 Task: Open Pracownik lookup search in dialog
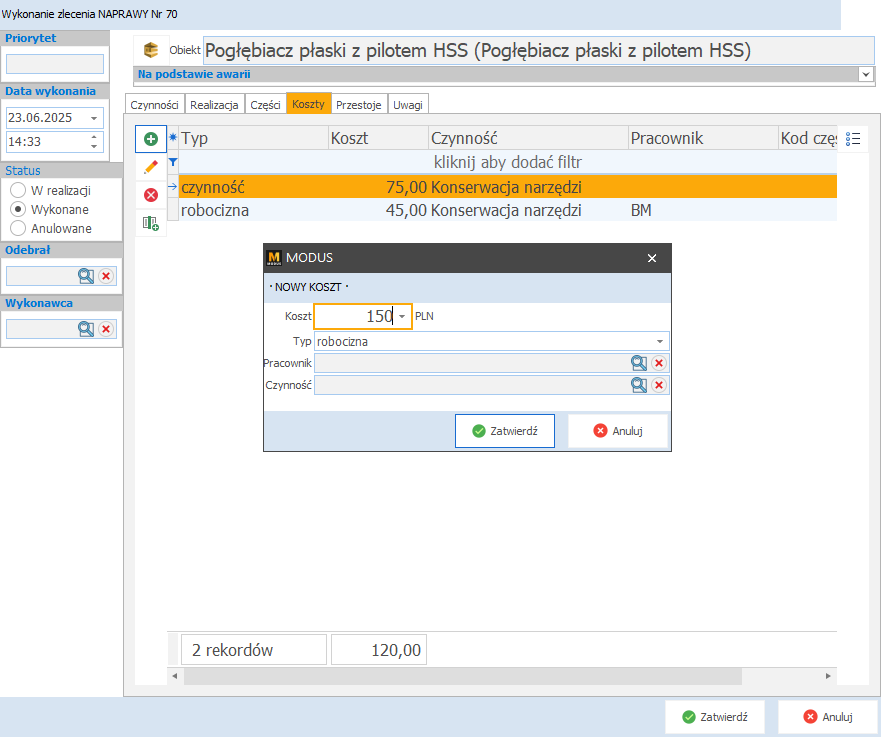tap(638, 363)
